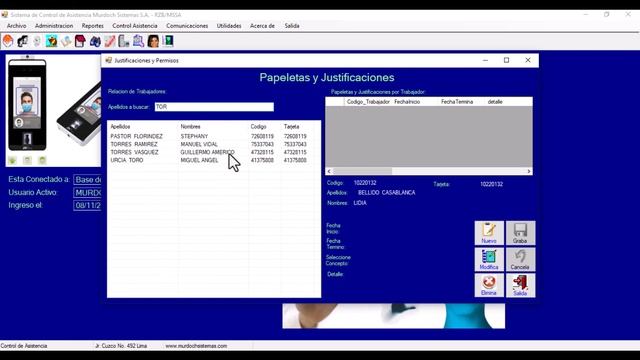Click the Elimina delete button
The image size is (640, 360).
489,285
